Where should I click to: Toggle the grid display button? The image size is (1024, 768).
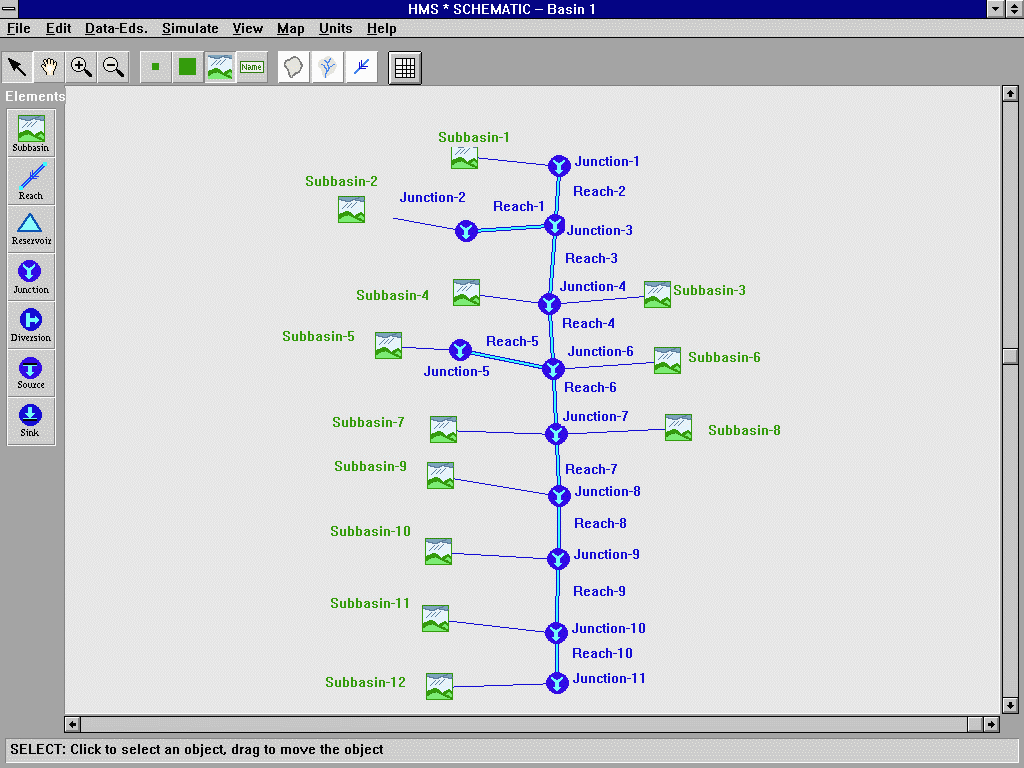[405, 67]
